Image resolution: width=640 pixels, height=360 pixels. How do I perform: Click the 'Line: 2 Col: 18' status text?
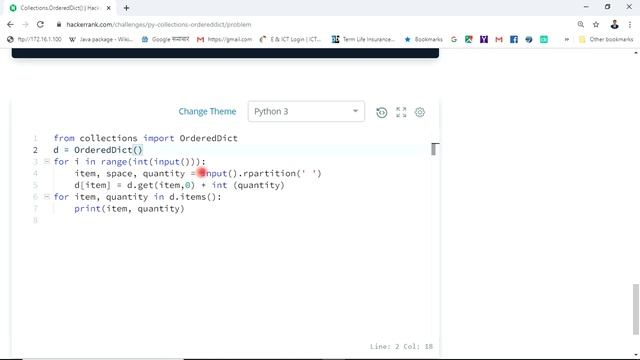tap(401, 346)
